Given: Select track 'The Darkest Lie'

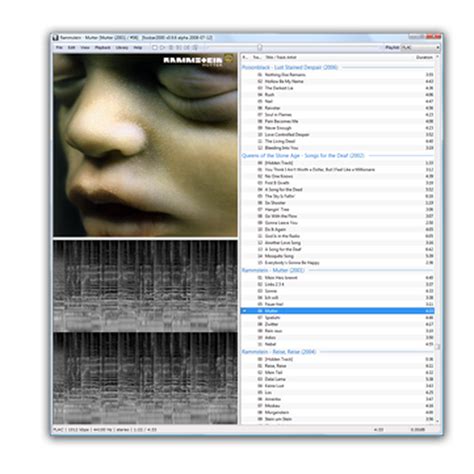Looking at the screenshot, I should click(337, 88).
